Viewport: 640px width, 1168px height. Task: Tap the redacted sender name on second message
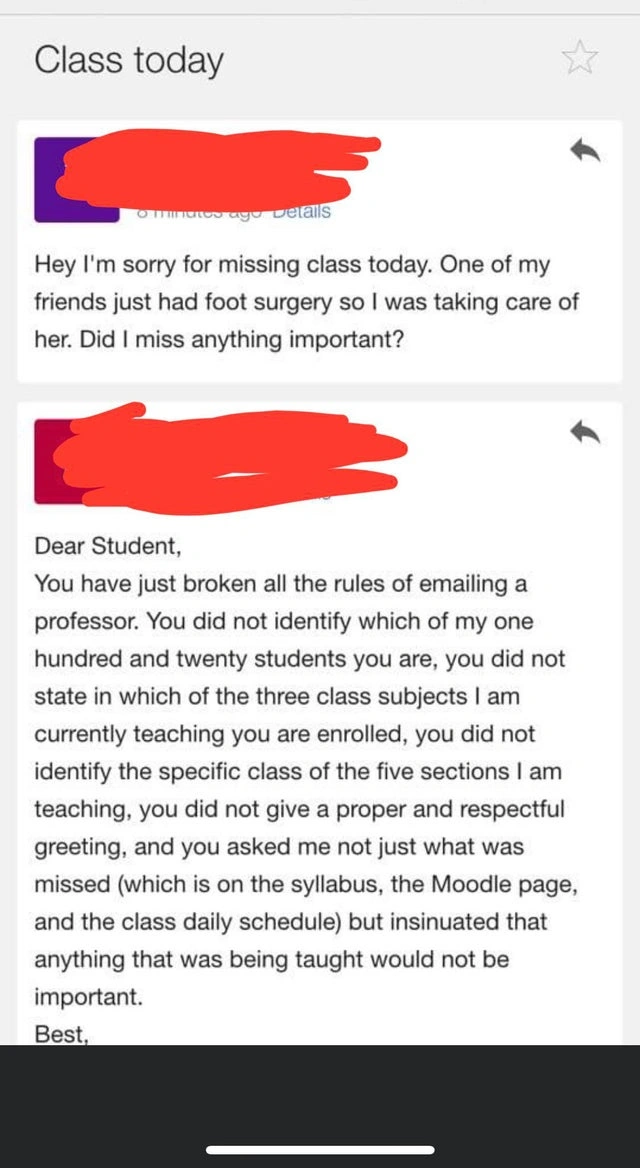pyautogui.click(x=230, y=455)
